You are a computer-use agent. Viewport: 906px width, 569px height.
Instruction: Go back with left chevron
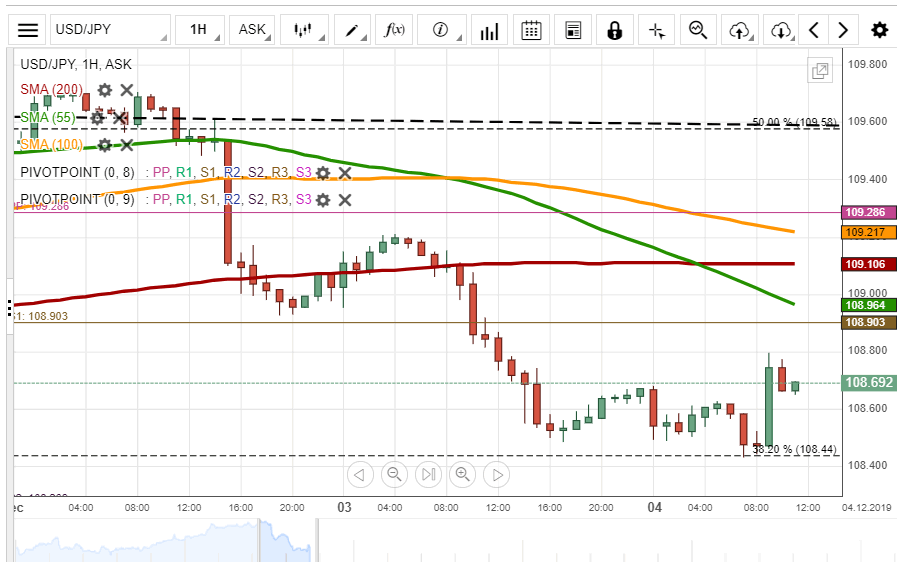pos(814,30)
